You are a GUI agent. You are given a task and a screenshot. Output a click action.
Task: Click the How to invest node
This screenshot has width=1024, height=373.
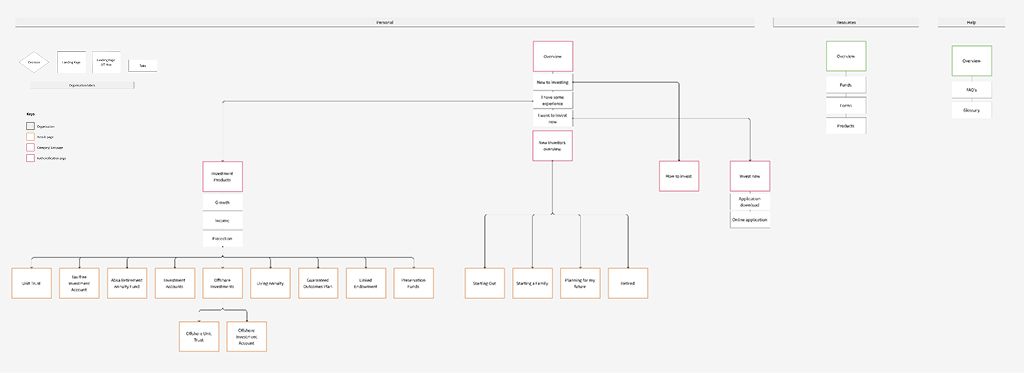679,176
